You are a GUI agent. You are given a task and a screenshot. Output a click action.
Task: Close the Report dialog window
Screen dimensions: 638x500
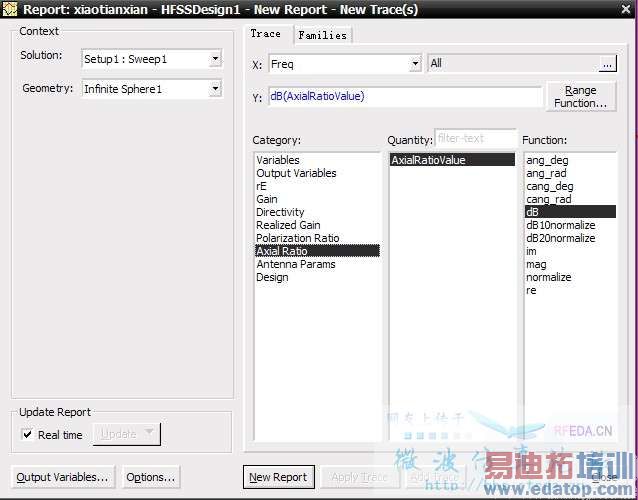pyautogui.click(x=626, y=9)
